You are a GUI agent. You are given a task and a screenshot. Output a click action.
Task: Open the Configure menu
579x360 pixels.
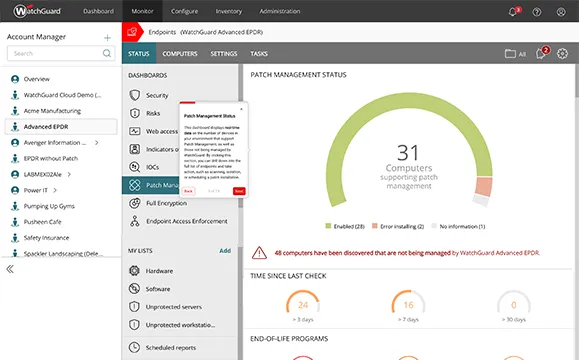click(184, 11)
